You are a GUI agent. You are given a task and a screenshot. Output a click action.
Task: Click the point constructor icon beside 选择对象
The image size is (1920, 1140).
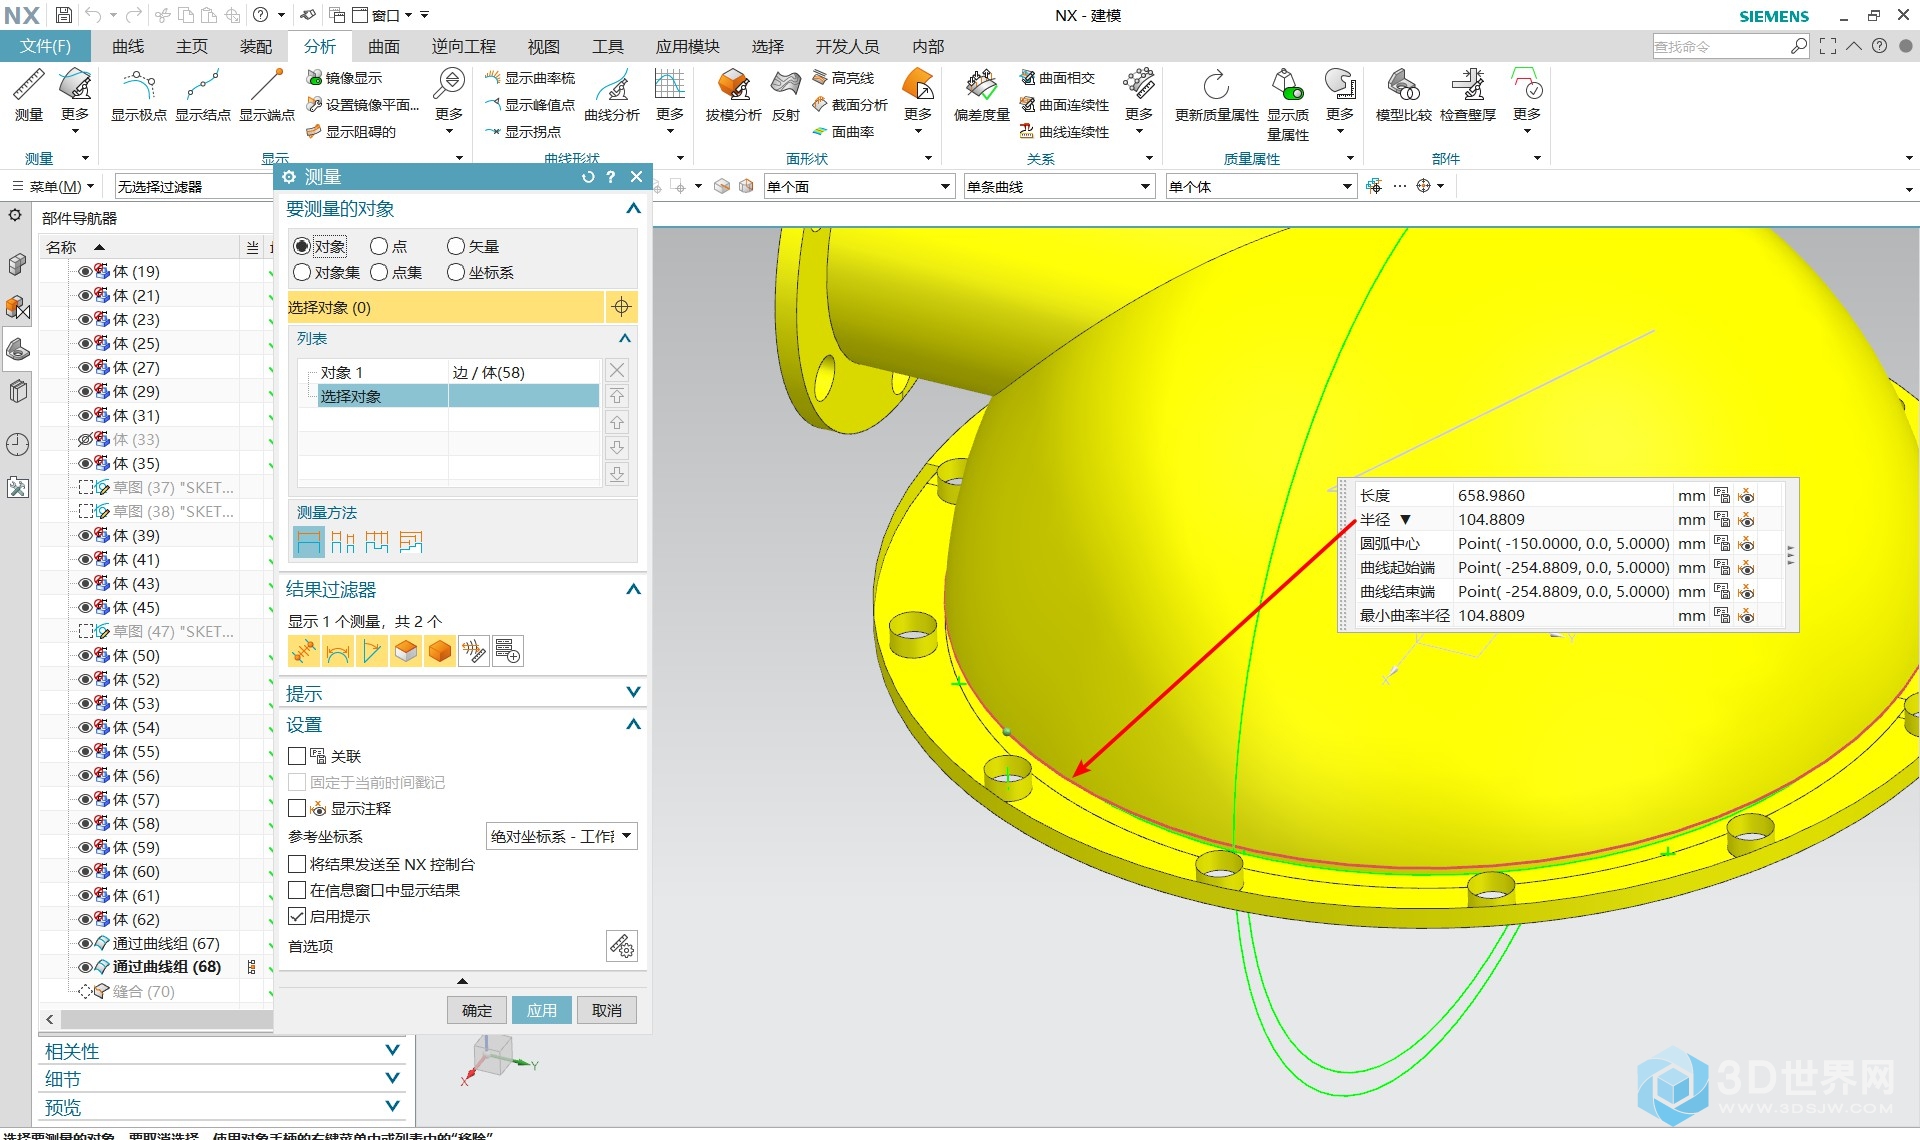point(621,307)
